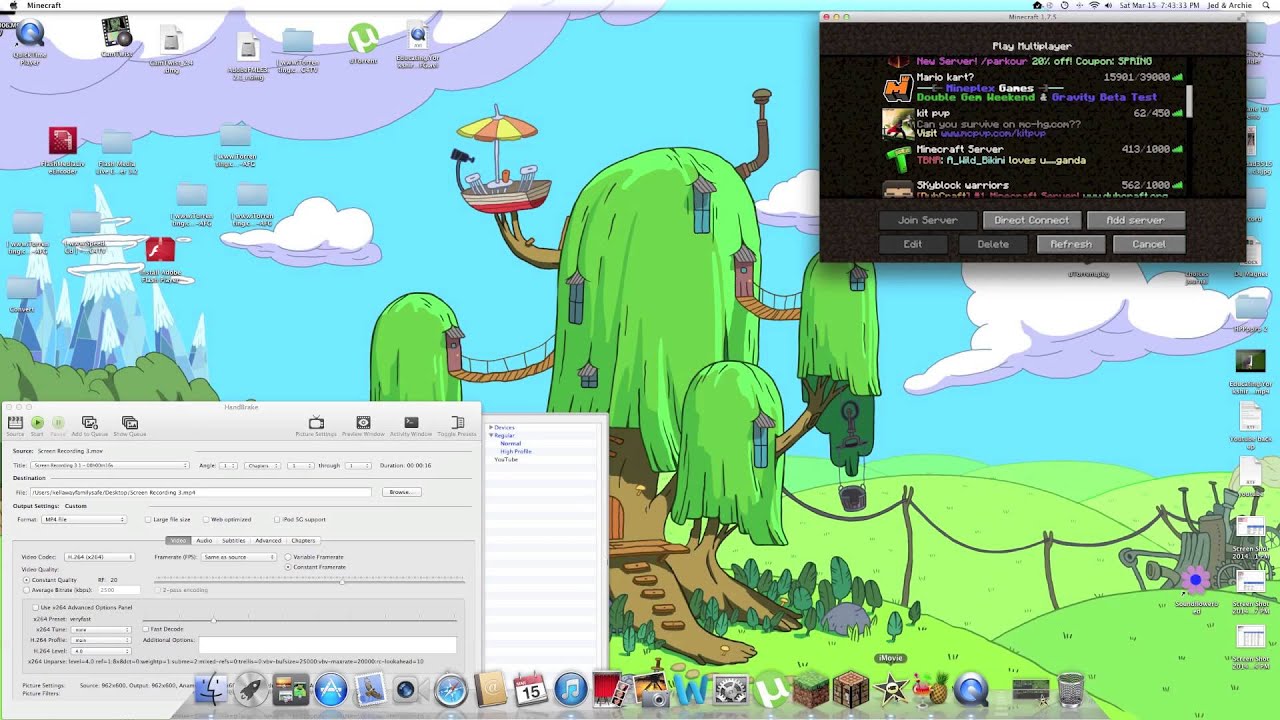Switch to the Chapters tab

303,541
